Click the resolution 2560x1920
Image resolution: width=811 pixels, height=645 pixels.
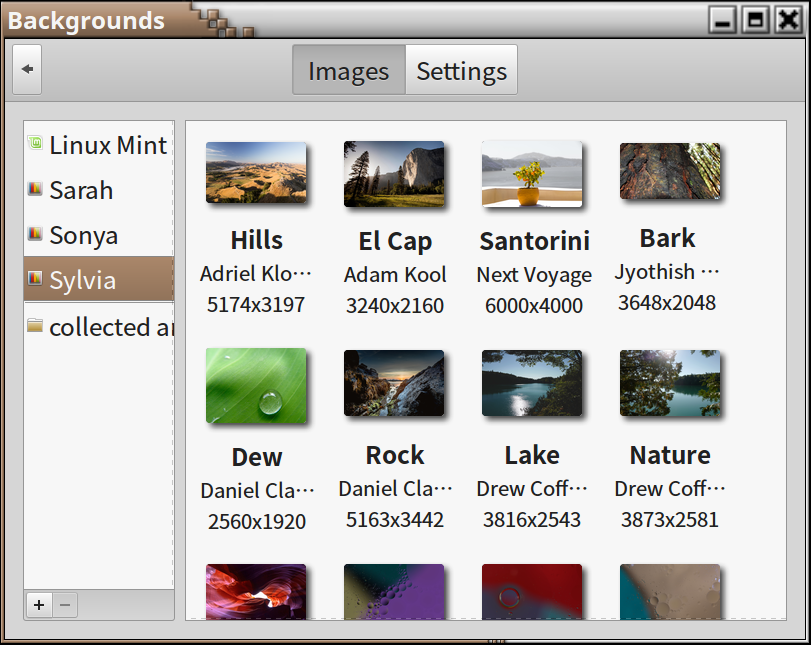[257, 521]
